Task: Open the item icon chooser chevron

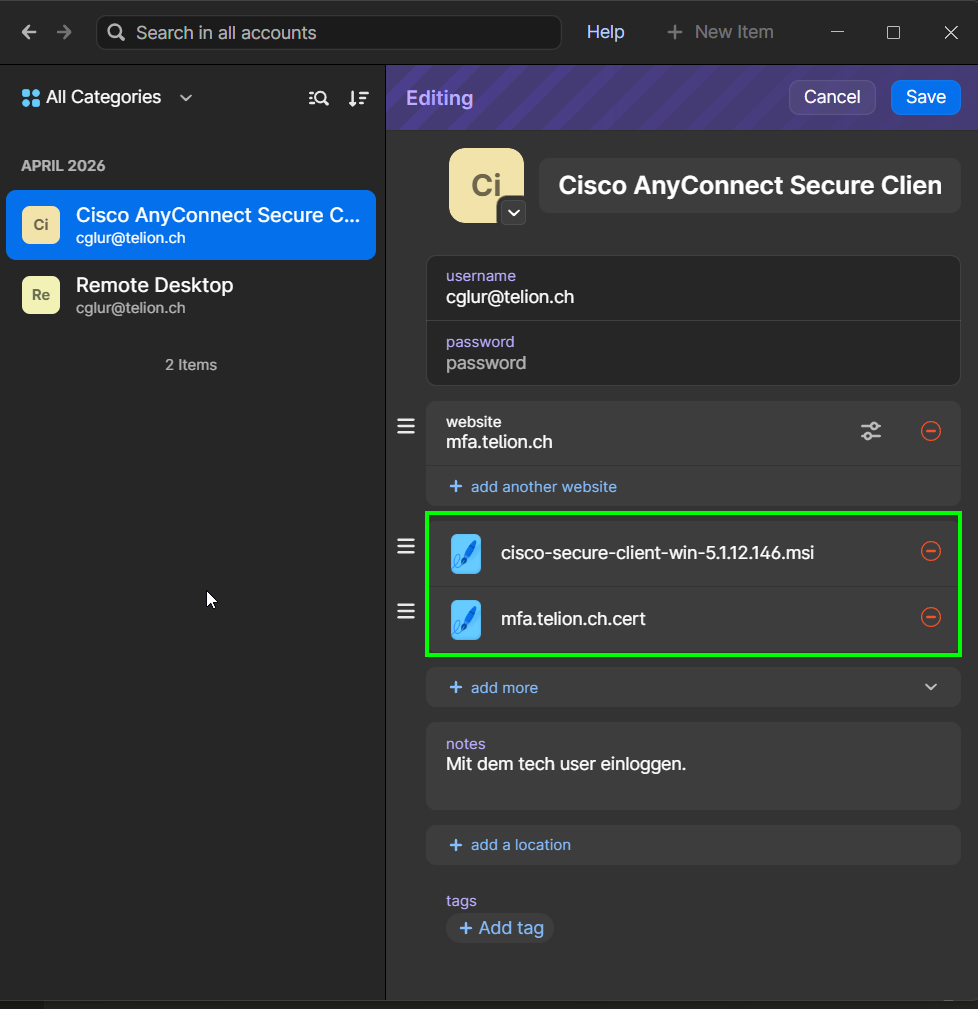Action: pyautogui.click(x=513, y=212)
